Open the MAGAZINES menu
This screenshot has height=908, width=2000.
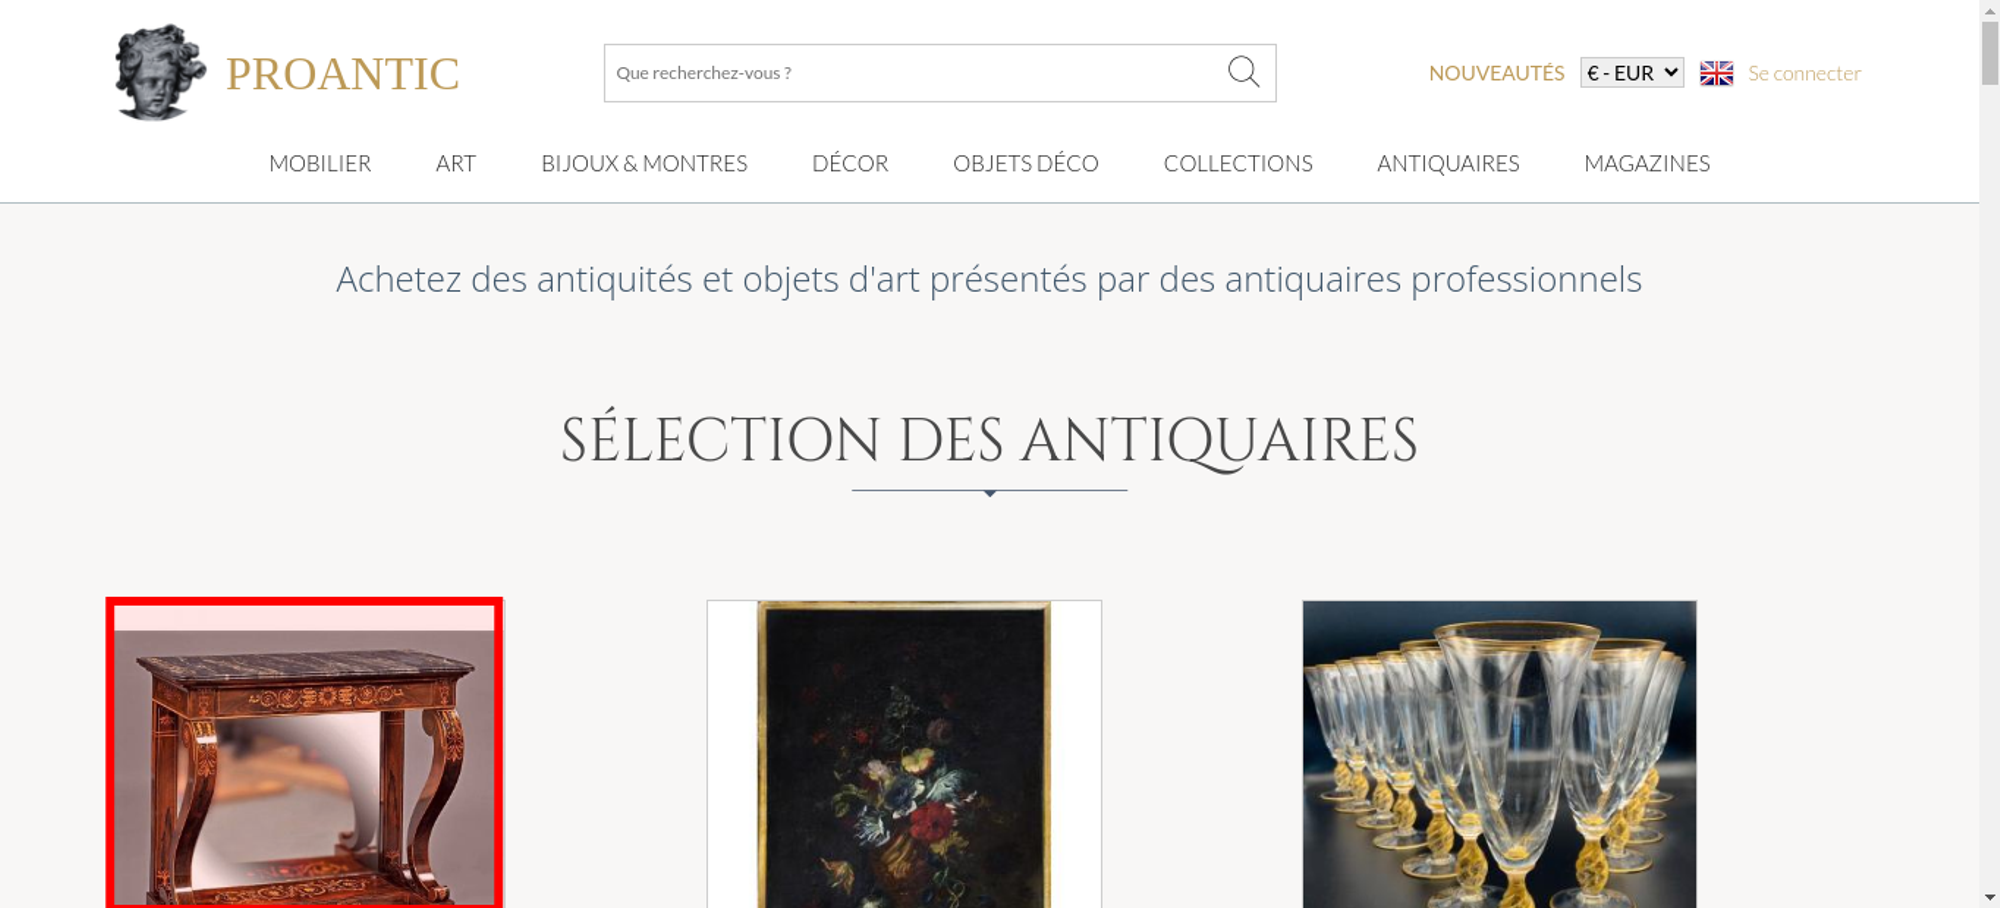click(x=1647, y=163)
